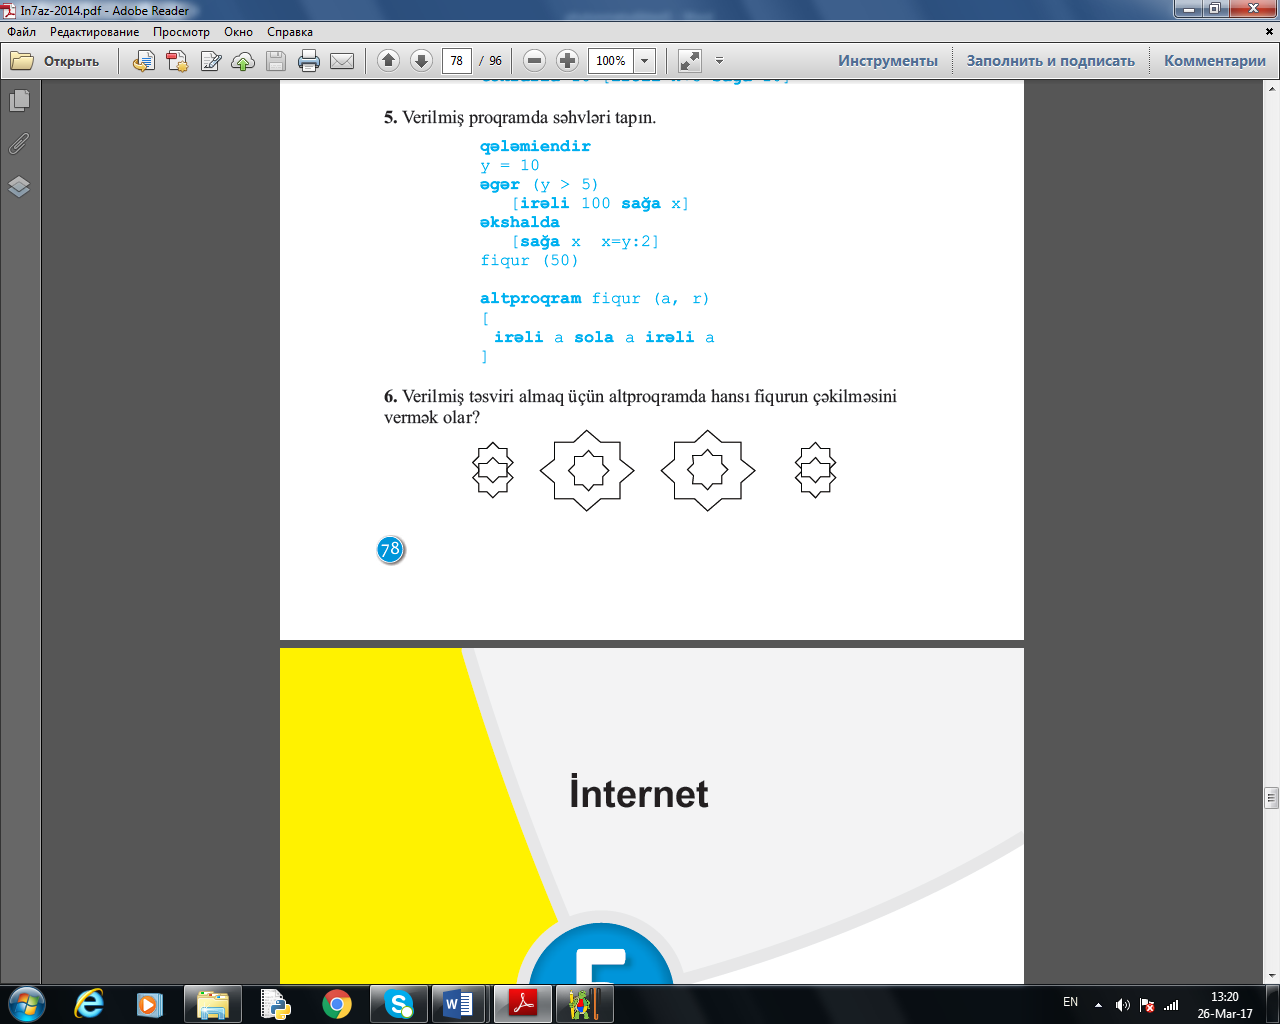Click the Adobe Reader taskbar button
The width and height of the screenshot is (1280, 1024).
[x=523, y=1004]
